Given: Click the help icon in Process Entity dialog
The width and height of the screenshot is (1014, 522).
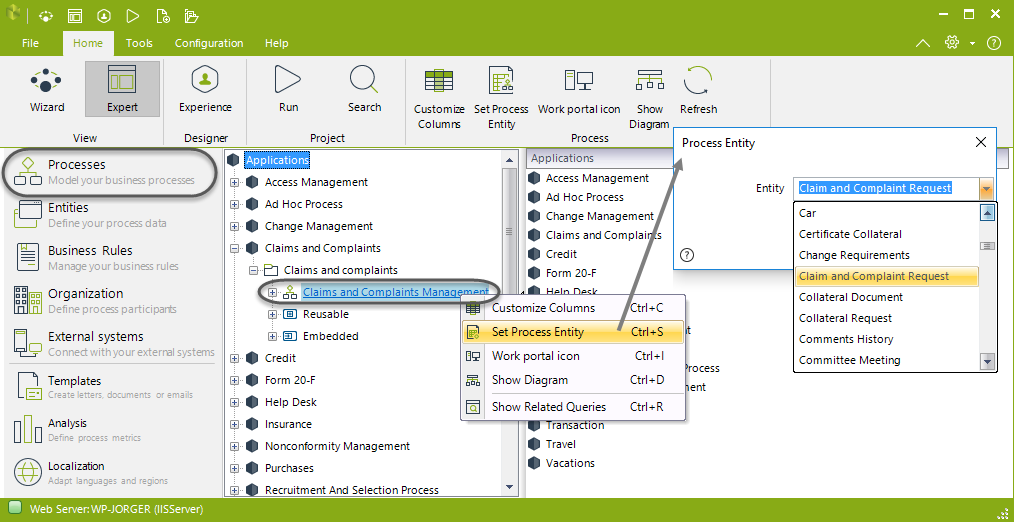Looking at the screenshot, I should [687, 255].
